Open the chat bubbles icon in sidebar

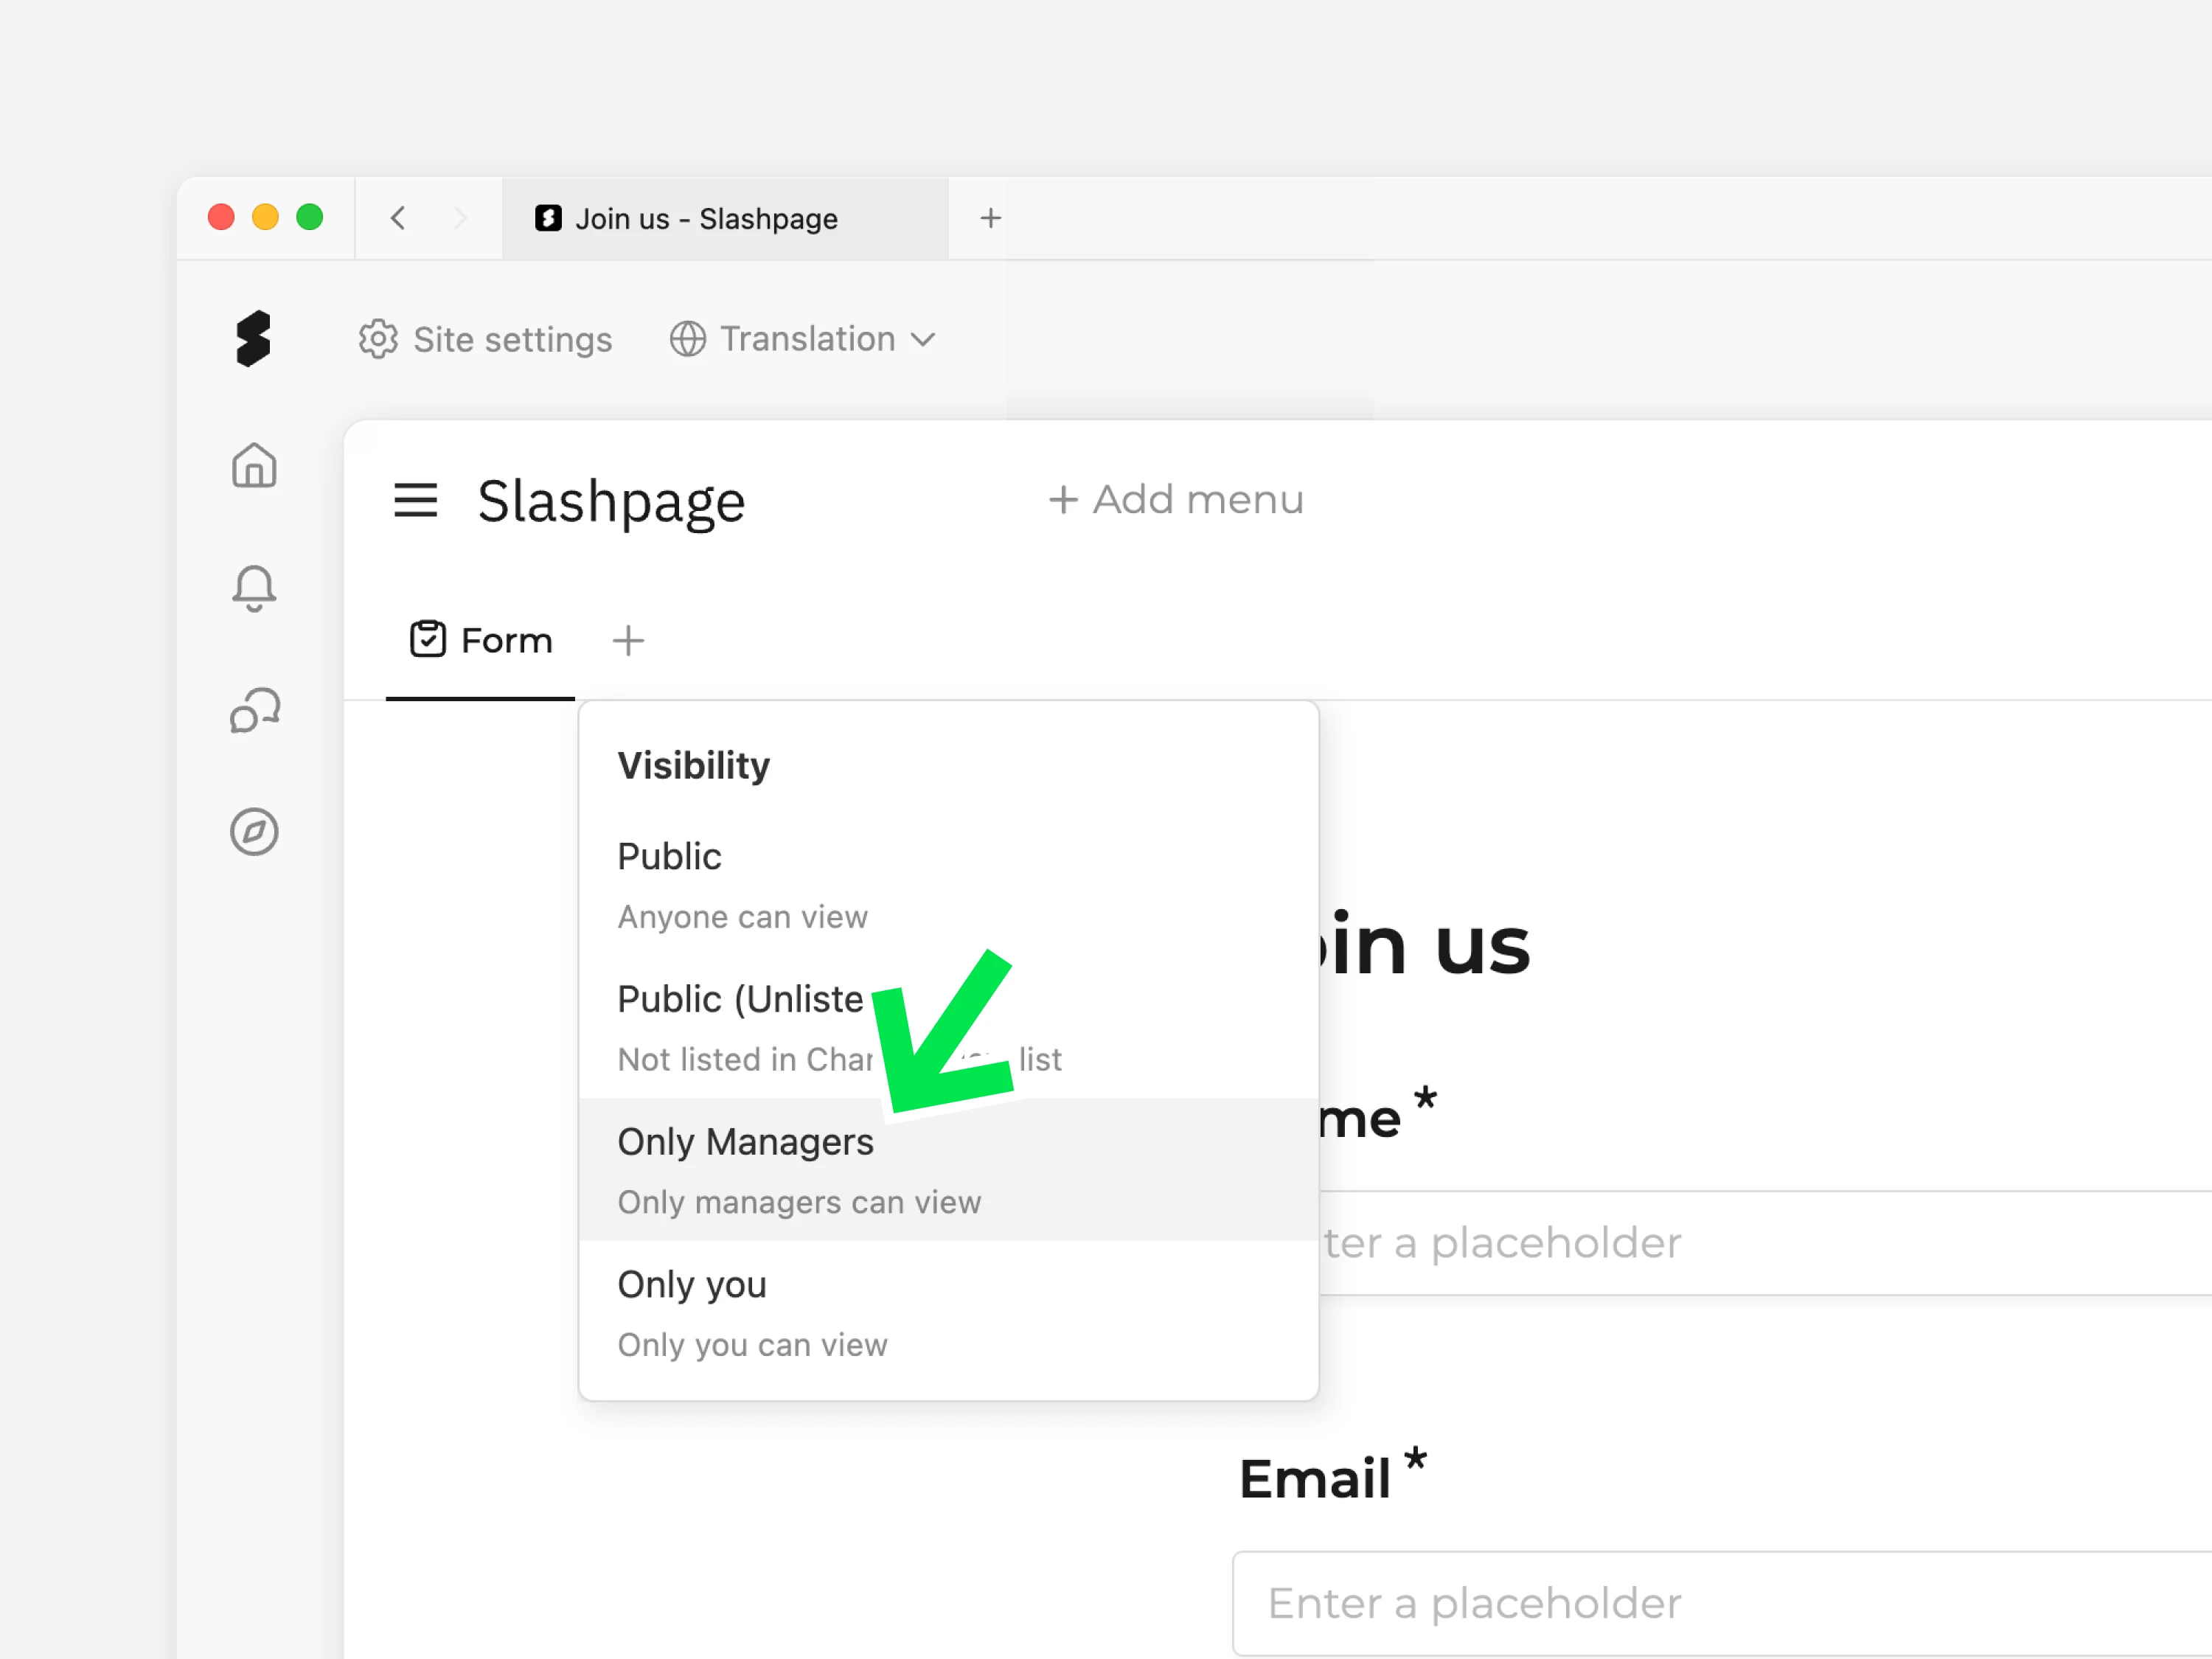click(x=255, y=711)
